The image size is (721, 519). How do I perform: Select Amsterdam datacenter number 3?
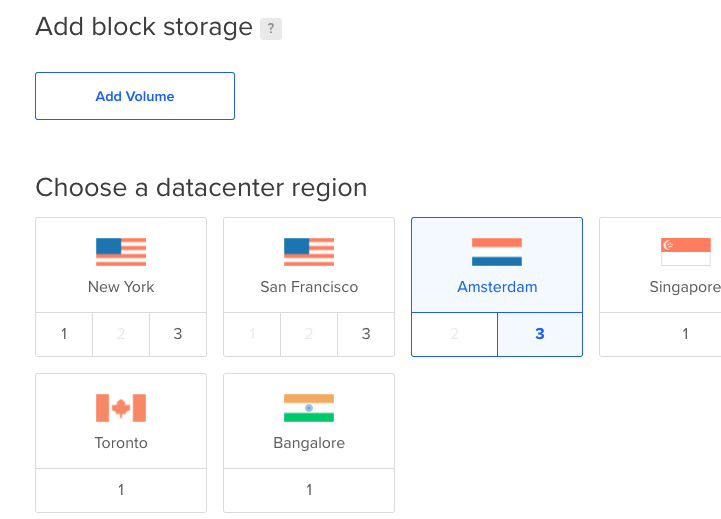[x=540, y=334]
